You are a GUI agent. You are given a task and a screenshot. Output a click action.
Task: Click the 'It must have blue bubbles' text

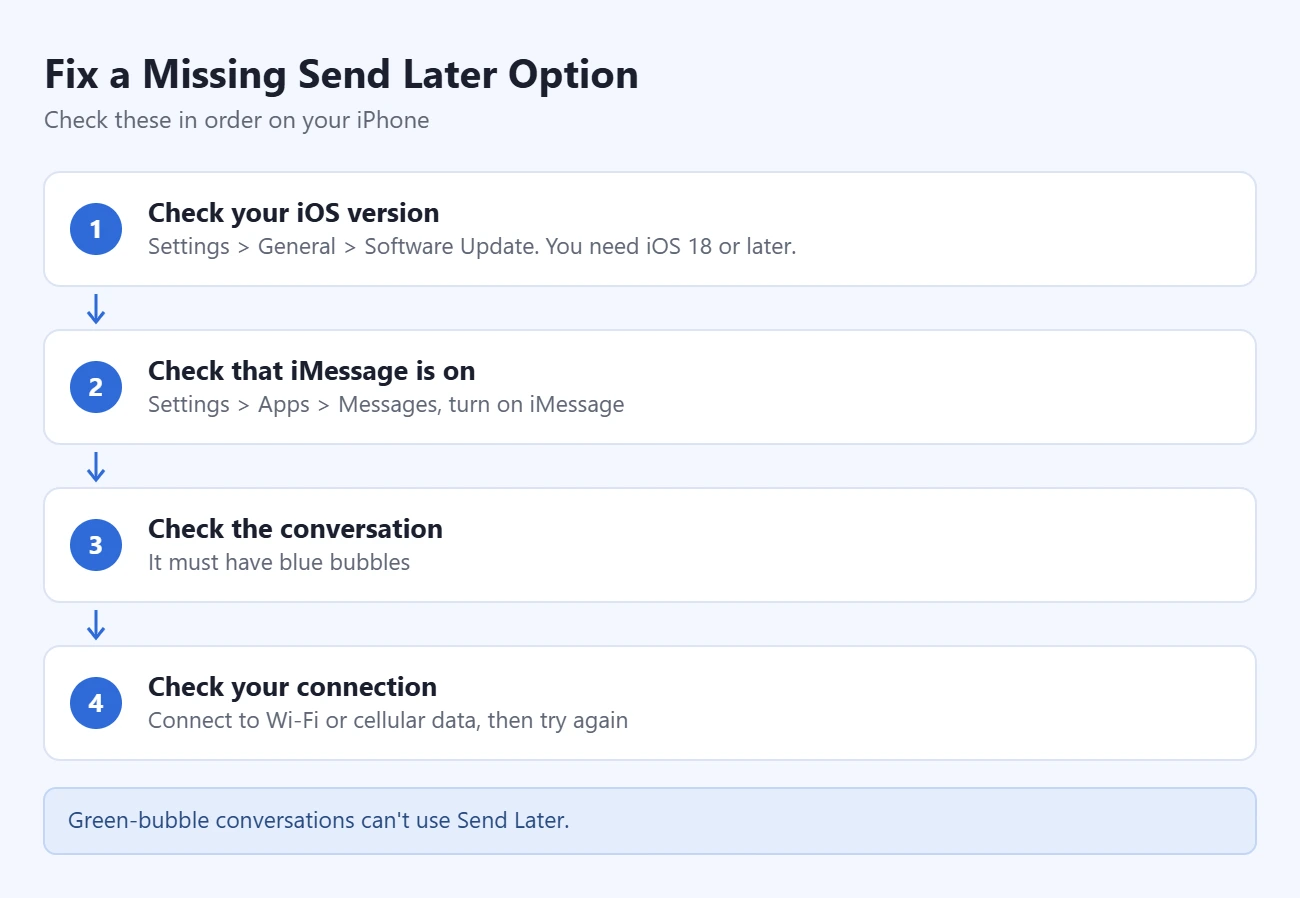[279, 562]
